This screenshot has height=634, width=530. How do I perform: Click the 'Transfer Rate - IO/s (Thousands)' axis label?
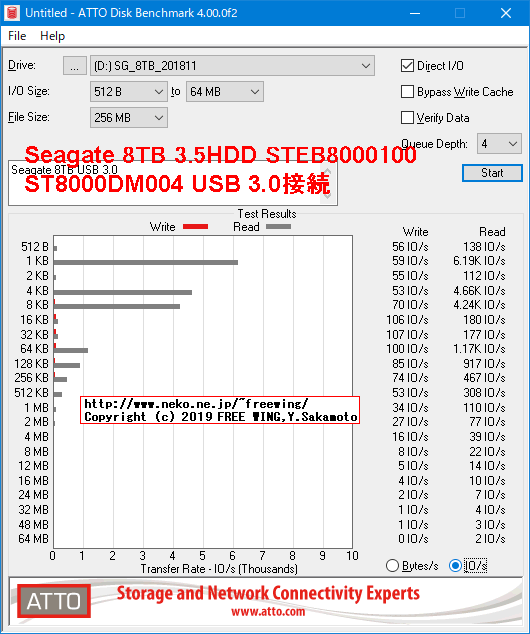[219, 569]
